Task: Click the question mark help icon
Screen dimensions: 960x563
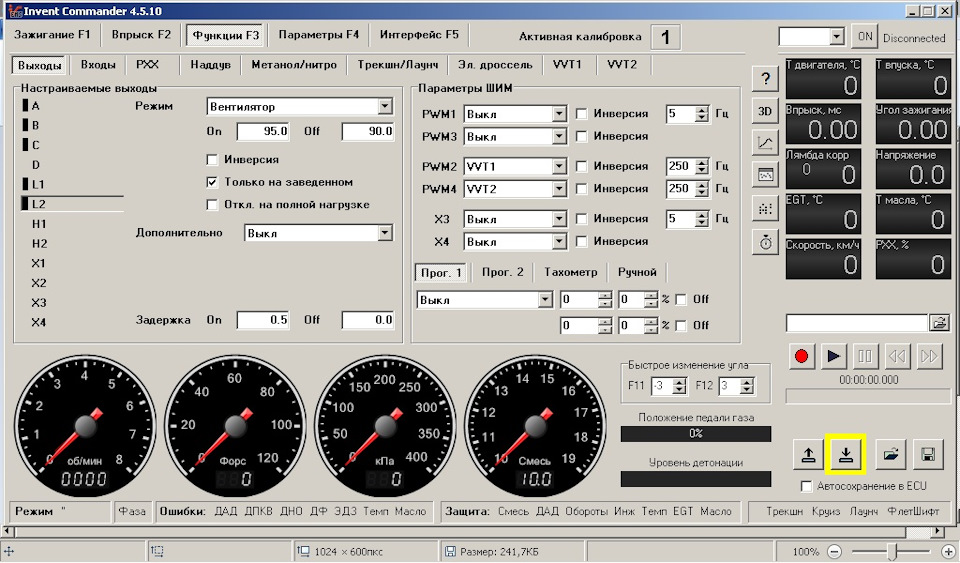Action: (x=765, y=79)
